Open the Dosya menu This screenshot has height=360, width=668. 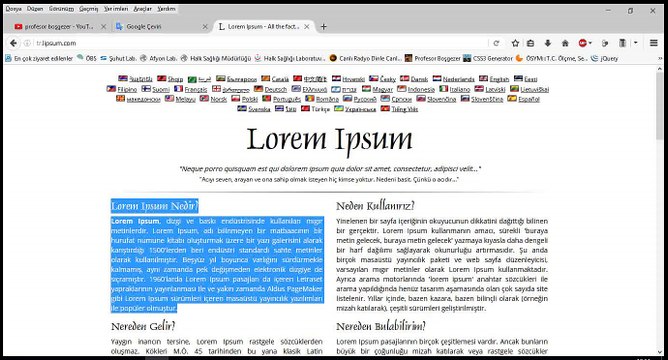click(14, 9)
